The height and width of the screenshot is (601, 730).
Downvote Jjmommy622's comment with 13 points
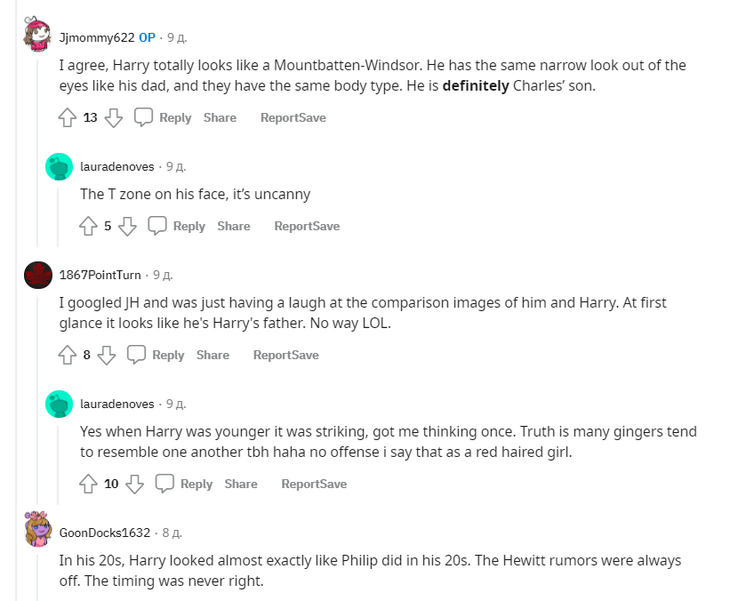(114, 118)
